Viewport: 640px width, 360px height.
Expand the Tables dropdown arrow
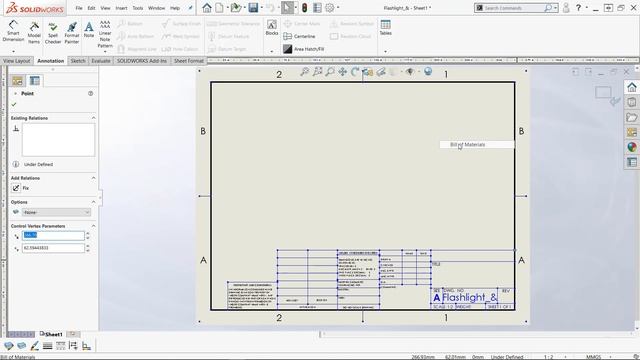(386, 51)
